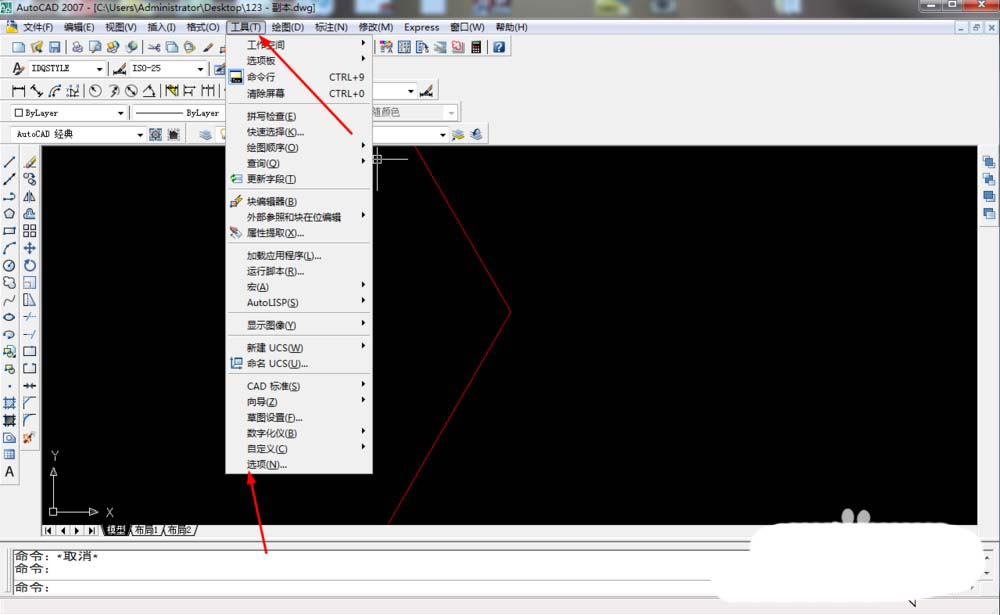Open the ByLayer color dropdown
Screen dimensions: 1000x615
(x=69, y=113)
